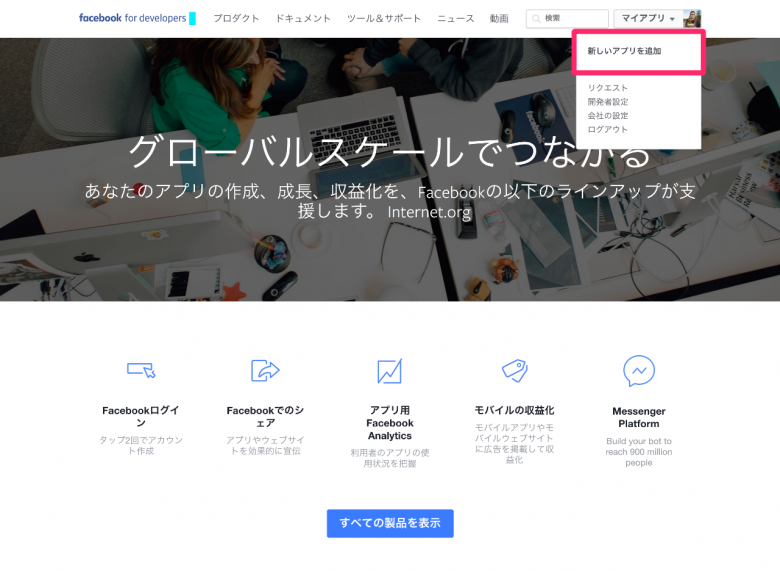This screenshot has width=780, height=571.
Task: Open the Facebookログイン product title
Action: 141,416
